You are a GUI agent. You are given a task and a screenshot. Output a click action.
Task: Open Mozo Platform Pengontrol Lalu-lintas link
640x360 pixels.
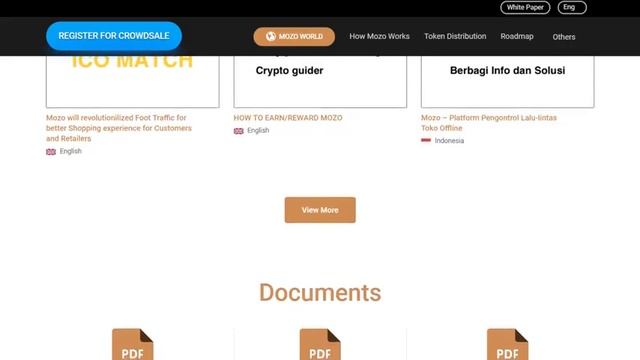tap(489, 122)
